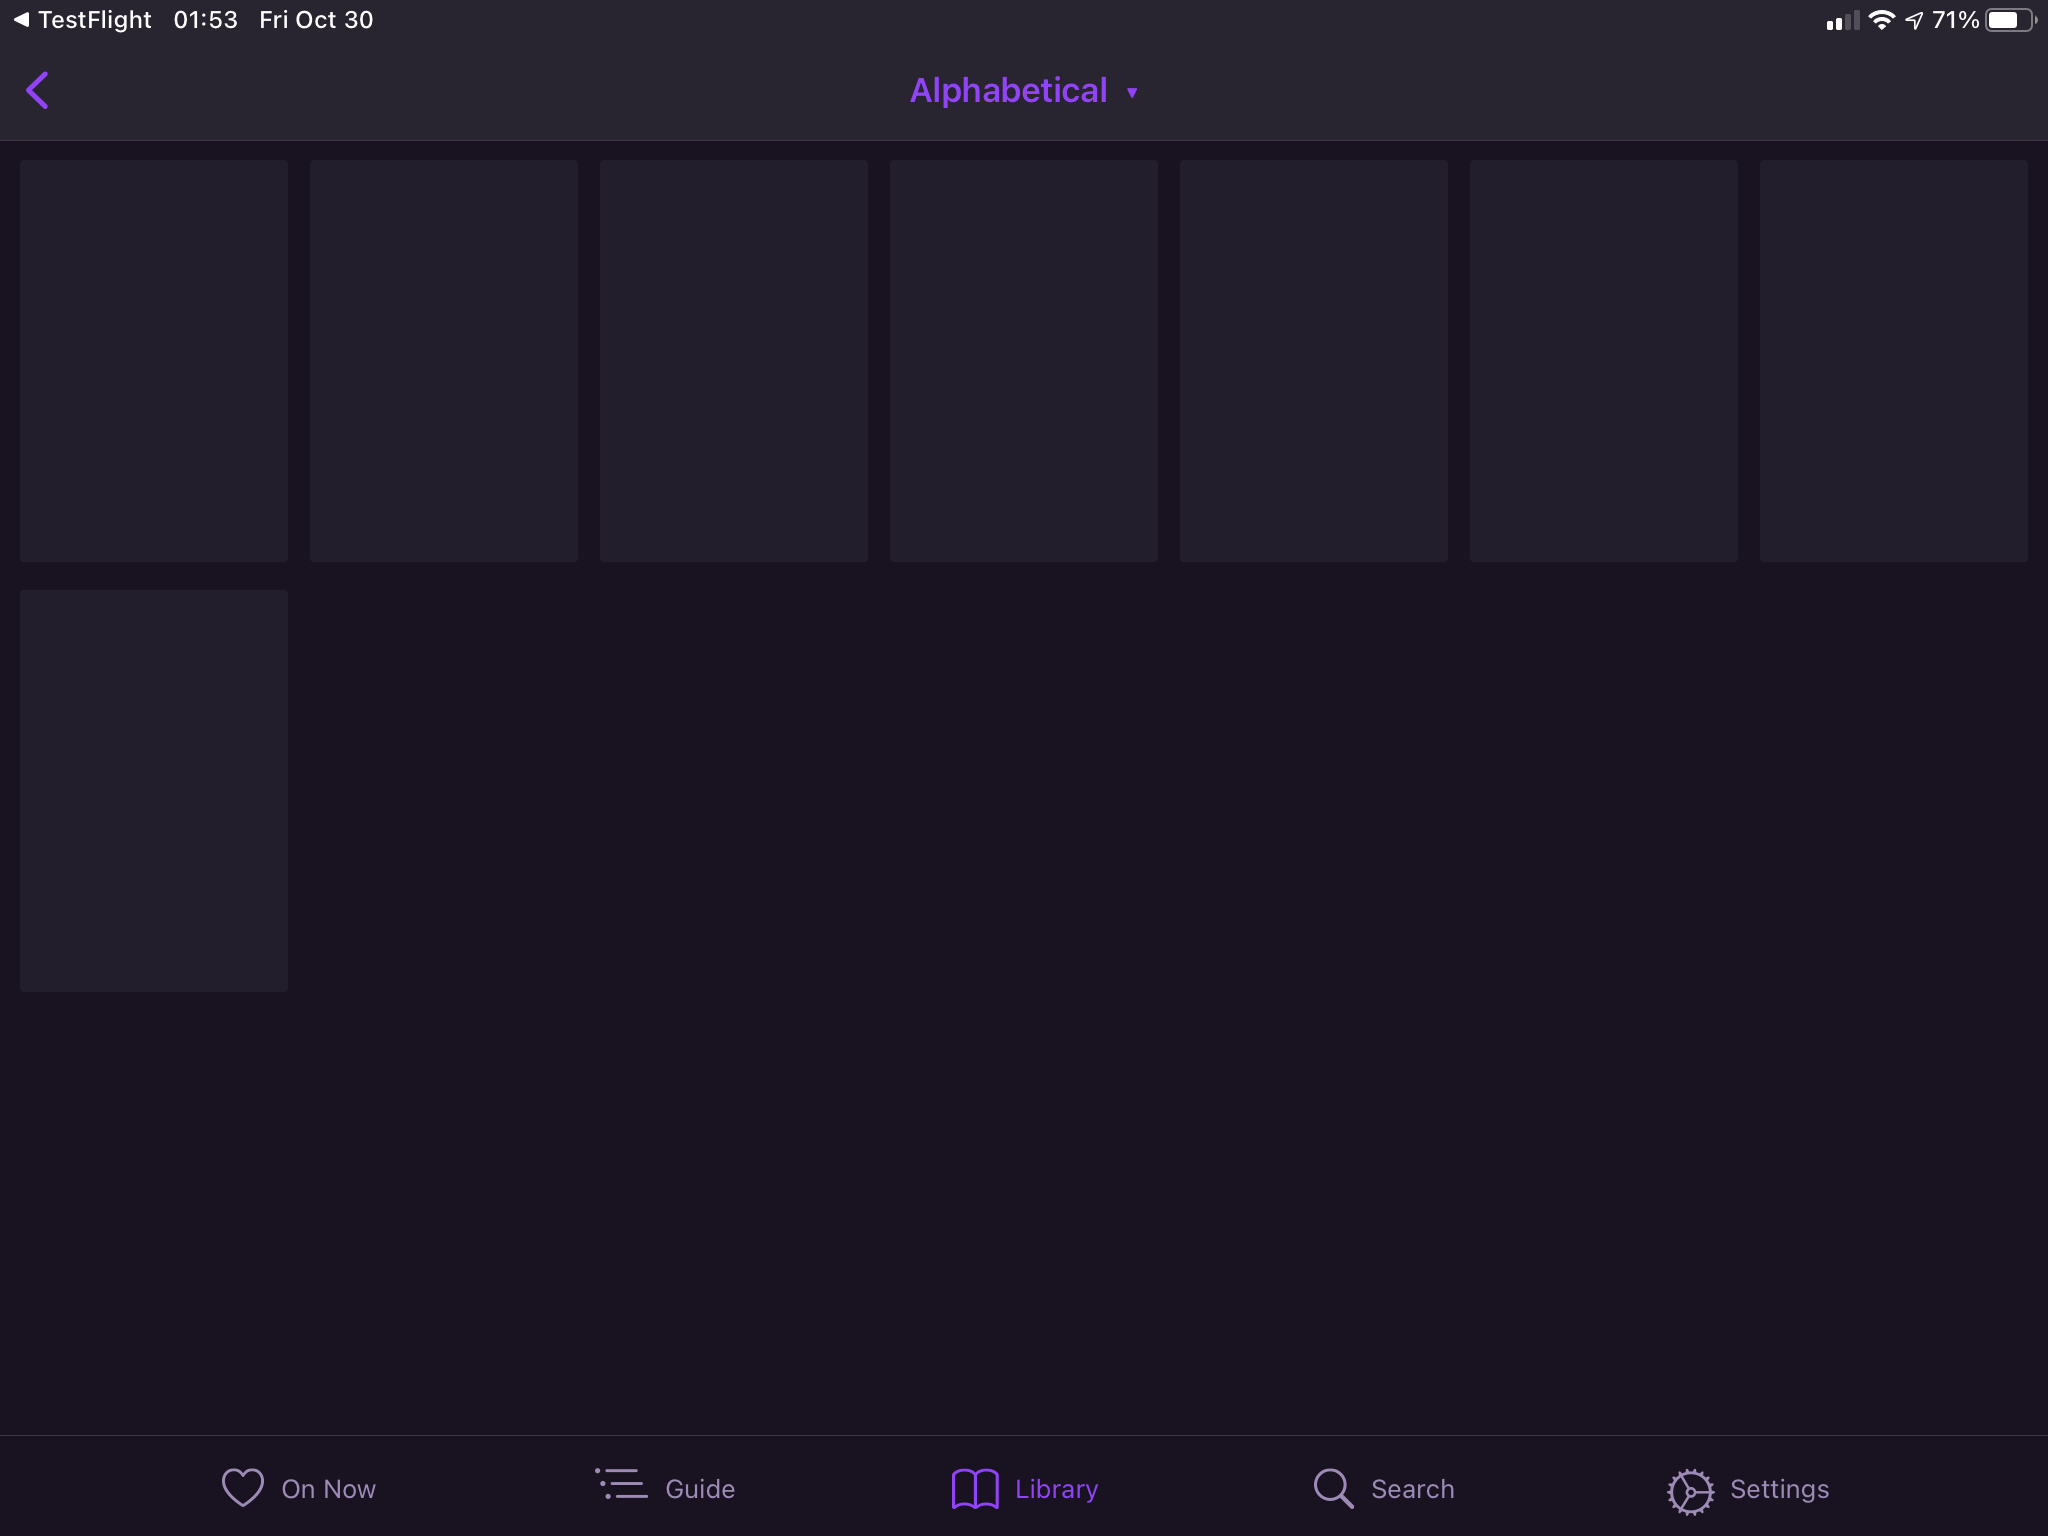Tap the Library book icon
The height and width of the screenshot is (1536, 2048).
[975, 1489]
